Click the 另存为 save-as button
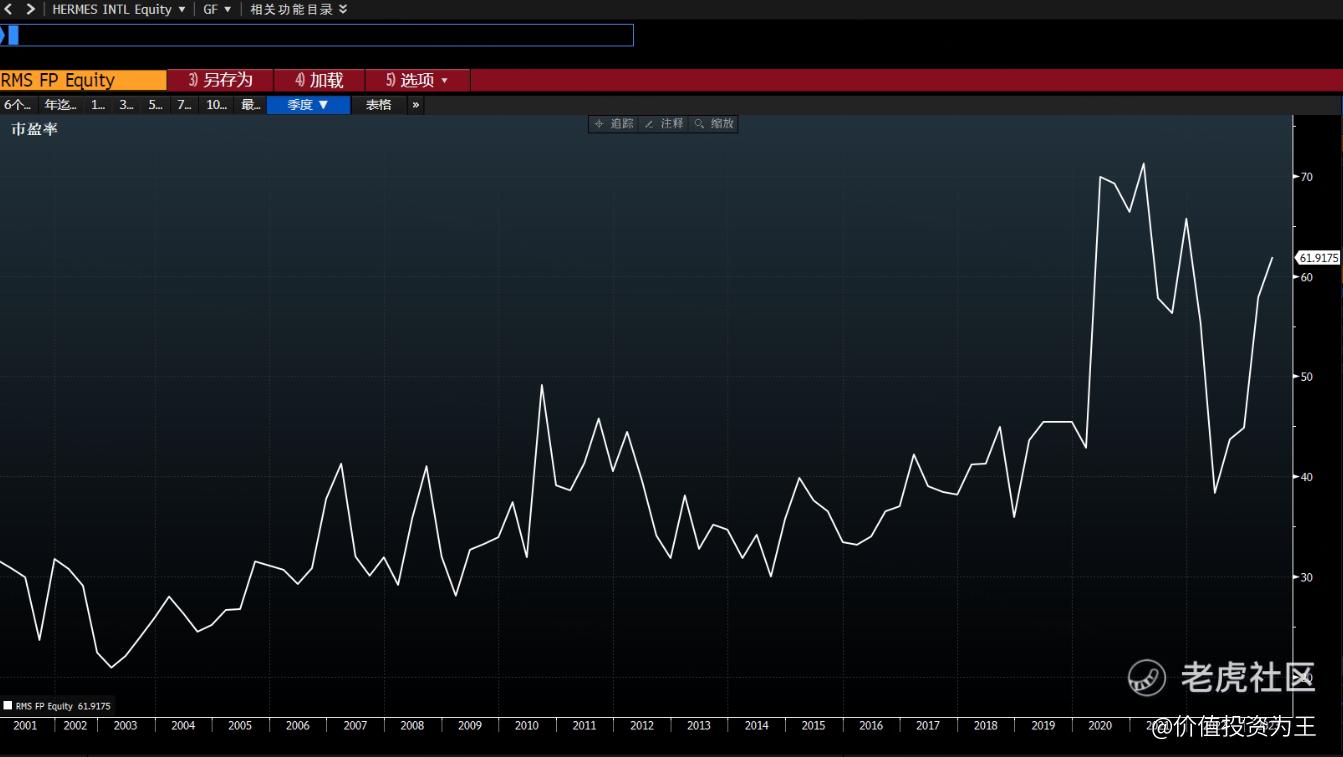 tap(220, 80)
